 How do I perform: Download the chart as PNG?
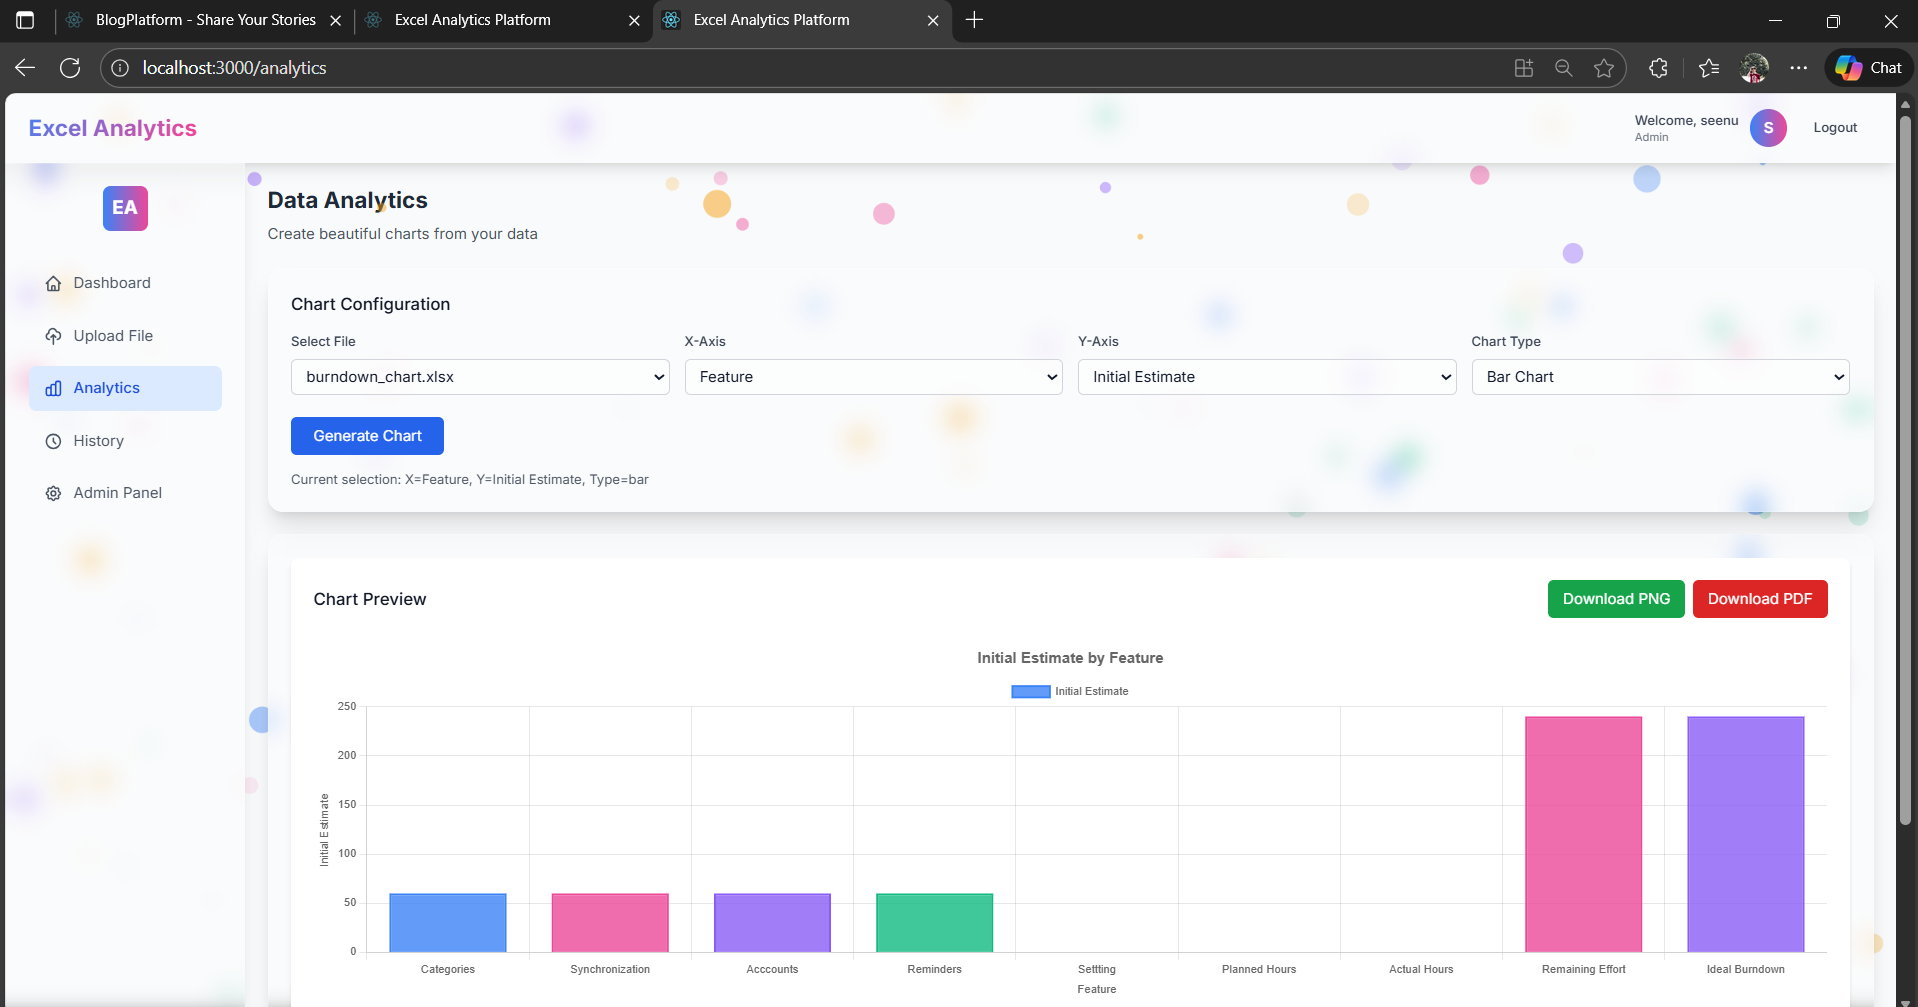[1616, 599]
